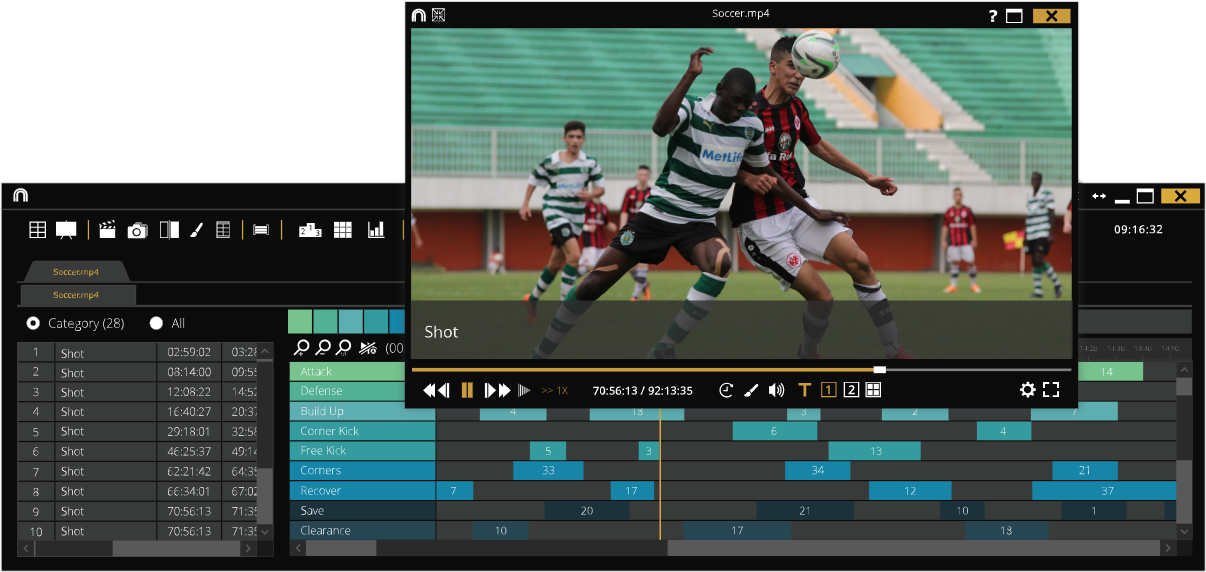Mute audio with the speaker icon
This screenshot has height=572, width=1206.
(x=776, y=390)
